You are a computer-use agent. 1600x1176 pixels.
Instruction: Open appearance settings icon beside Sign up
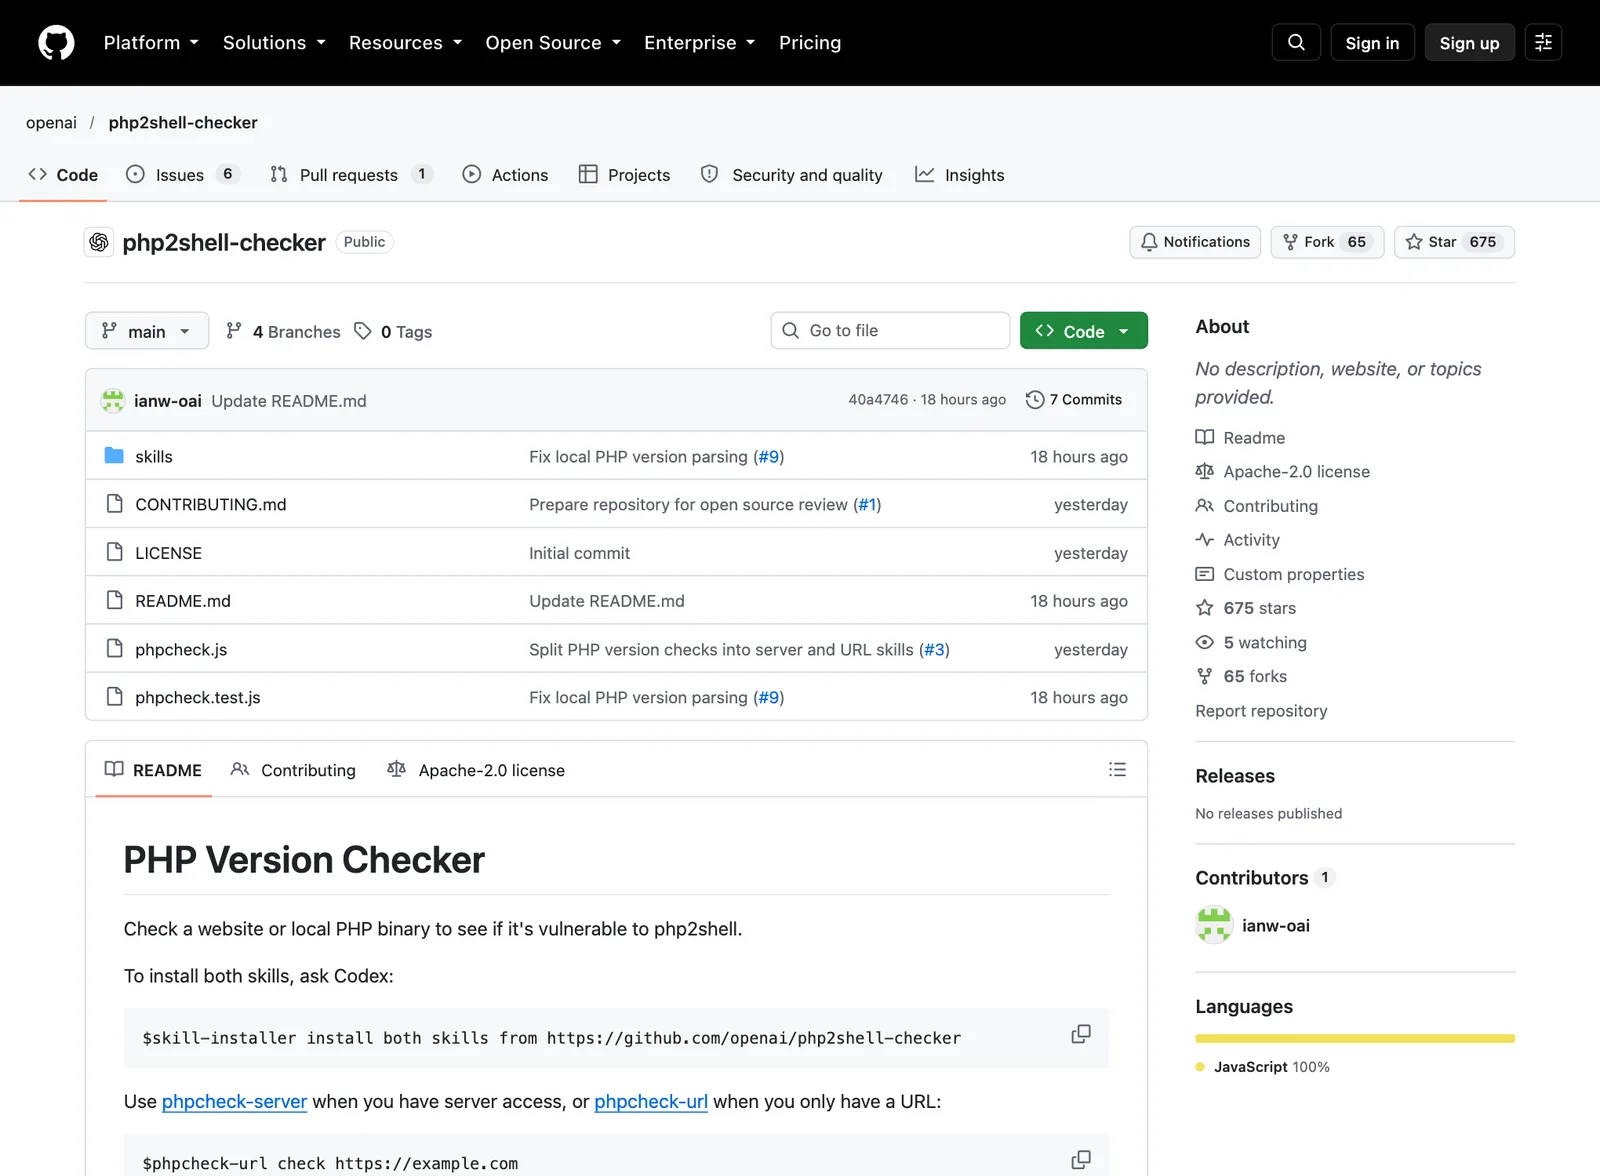(1543, 42)
